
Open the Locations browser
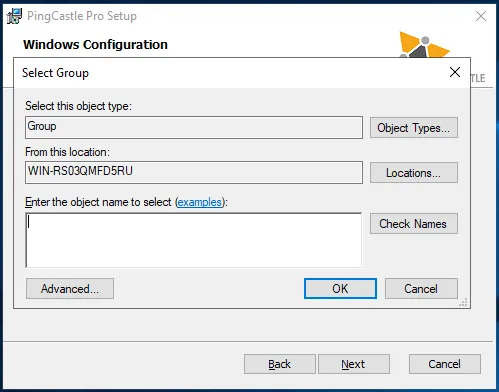click(x=414, y=173)
